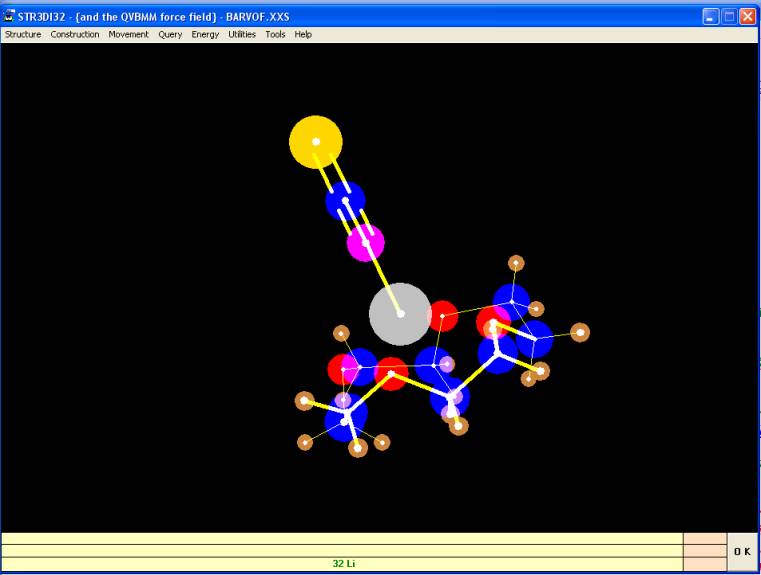Click the "32 Li" status bar text

click(344, 564)
